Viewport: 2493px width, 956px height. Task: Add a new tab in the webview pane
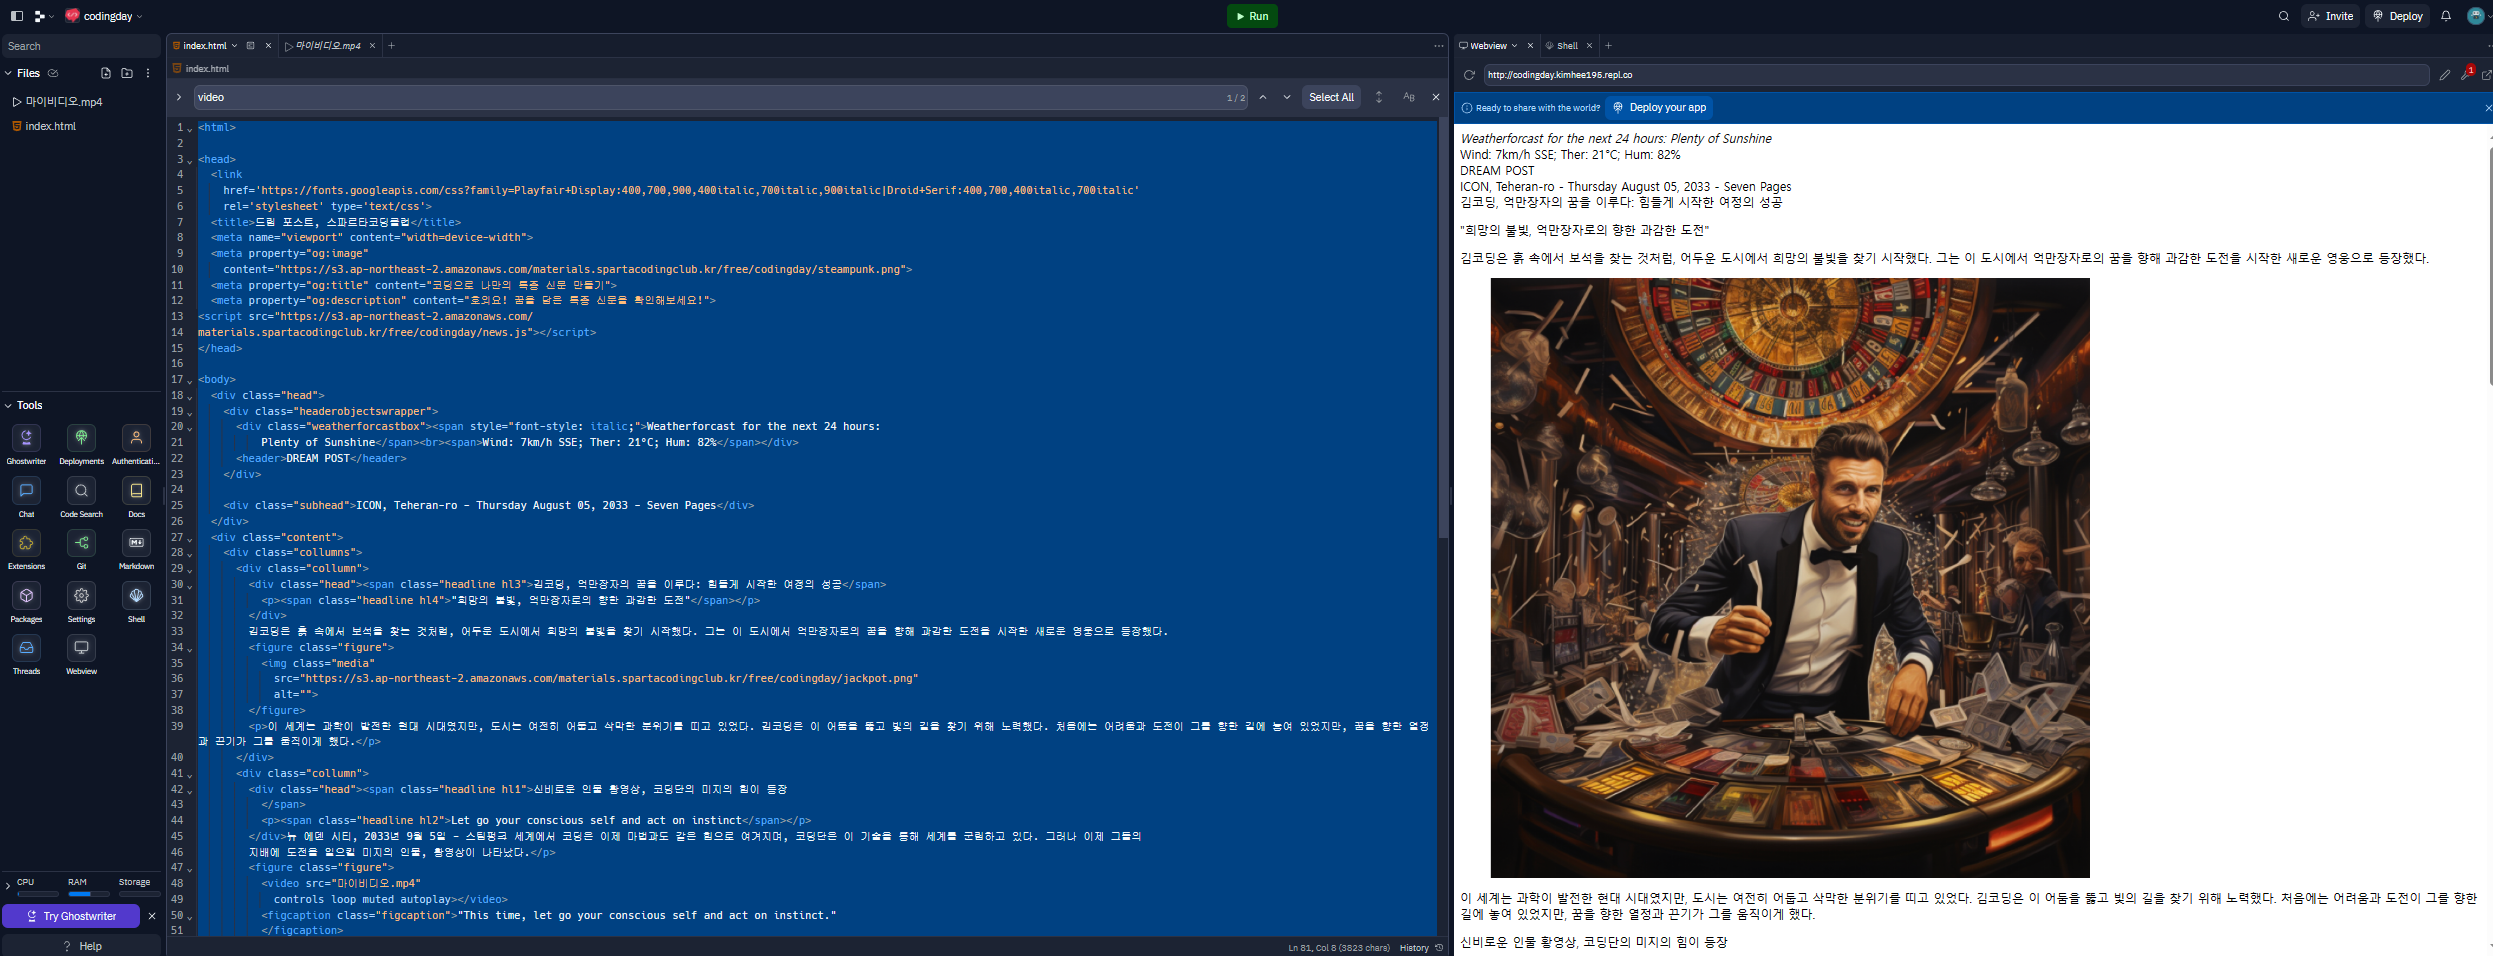(x=1609, y=46)
